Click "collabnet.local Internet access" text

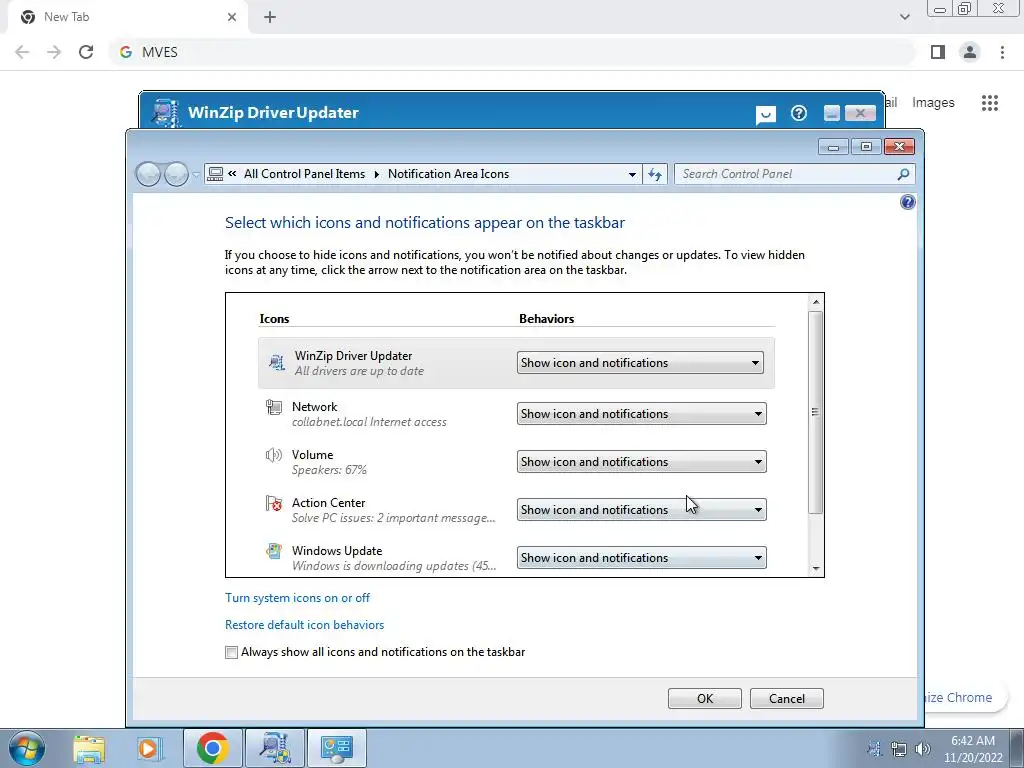[x=369, y=423]
